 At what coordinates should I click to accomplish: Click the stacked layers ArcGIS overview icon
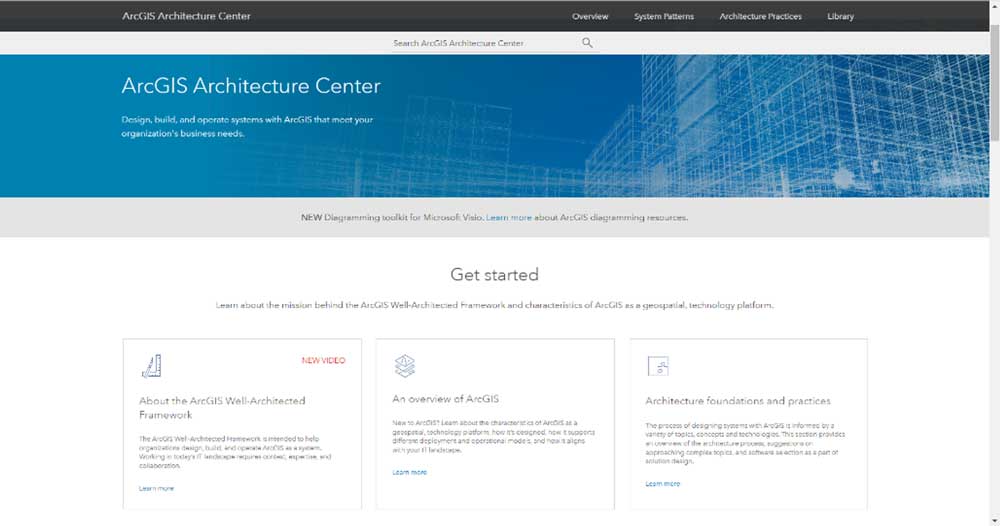pos(404,366)
